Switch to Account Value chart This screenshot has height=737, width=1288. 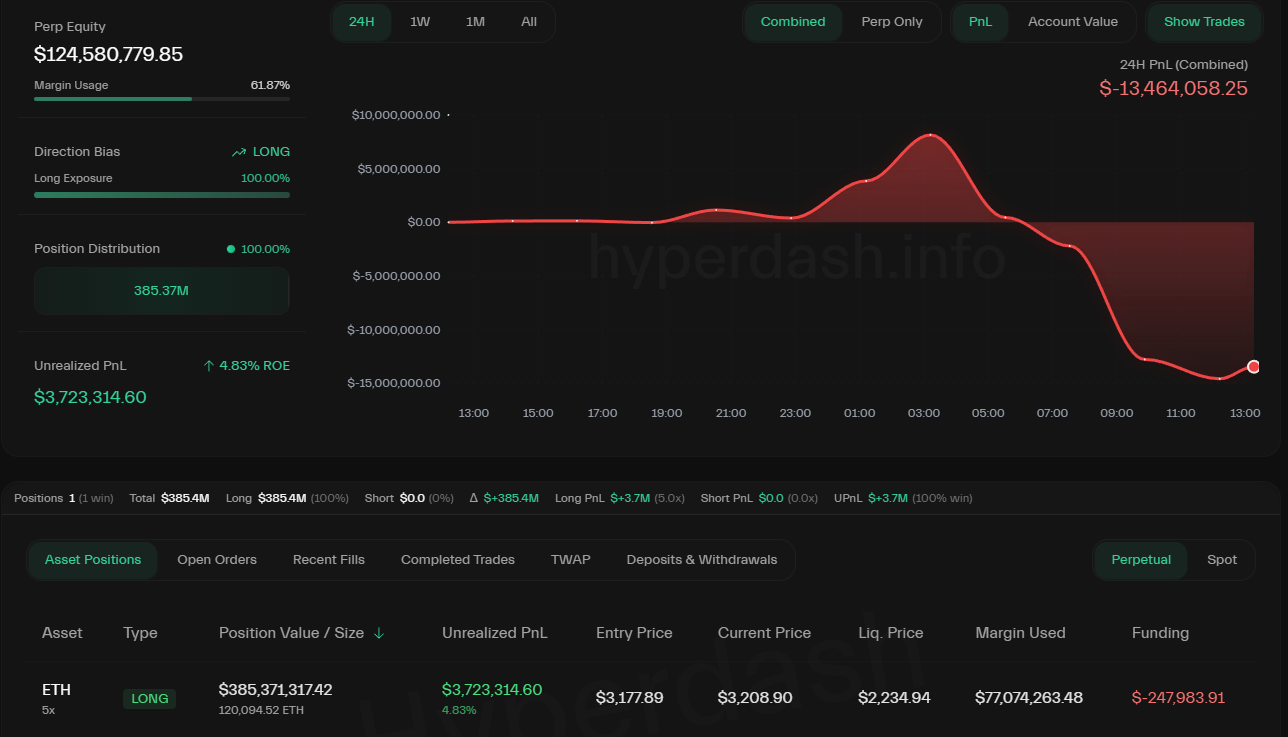(1072, 21)
